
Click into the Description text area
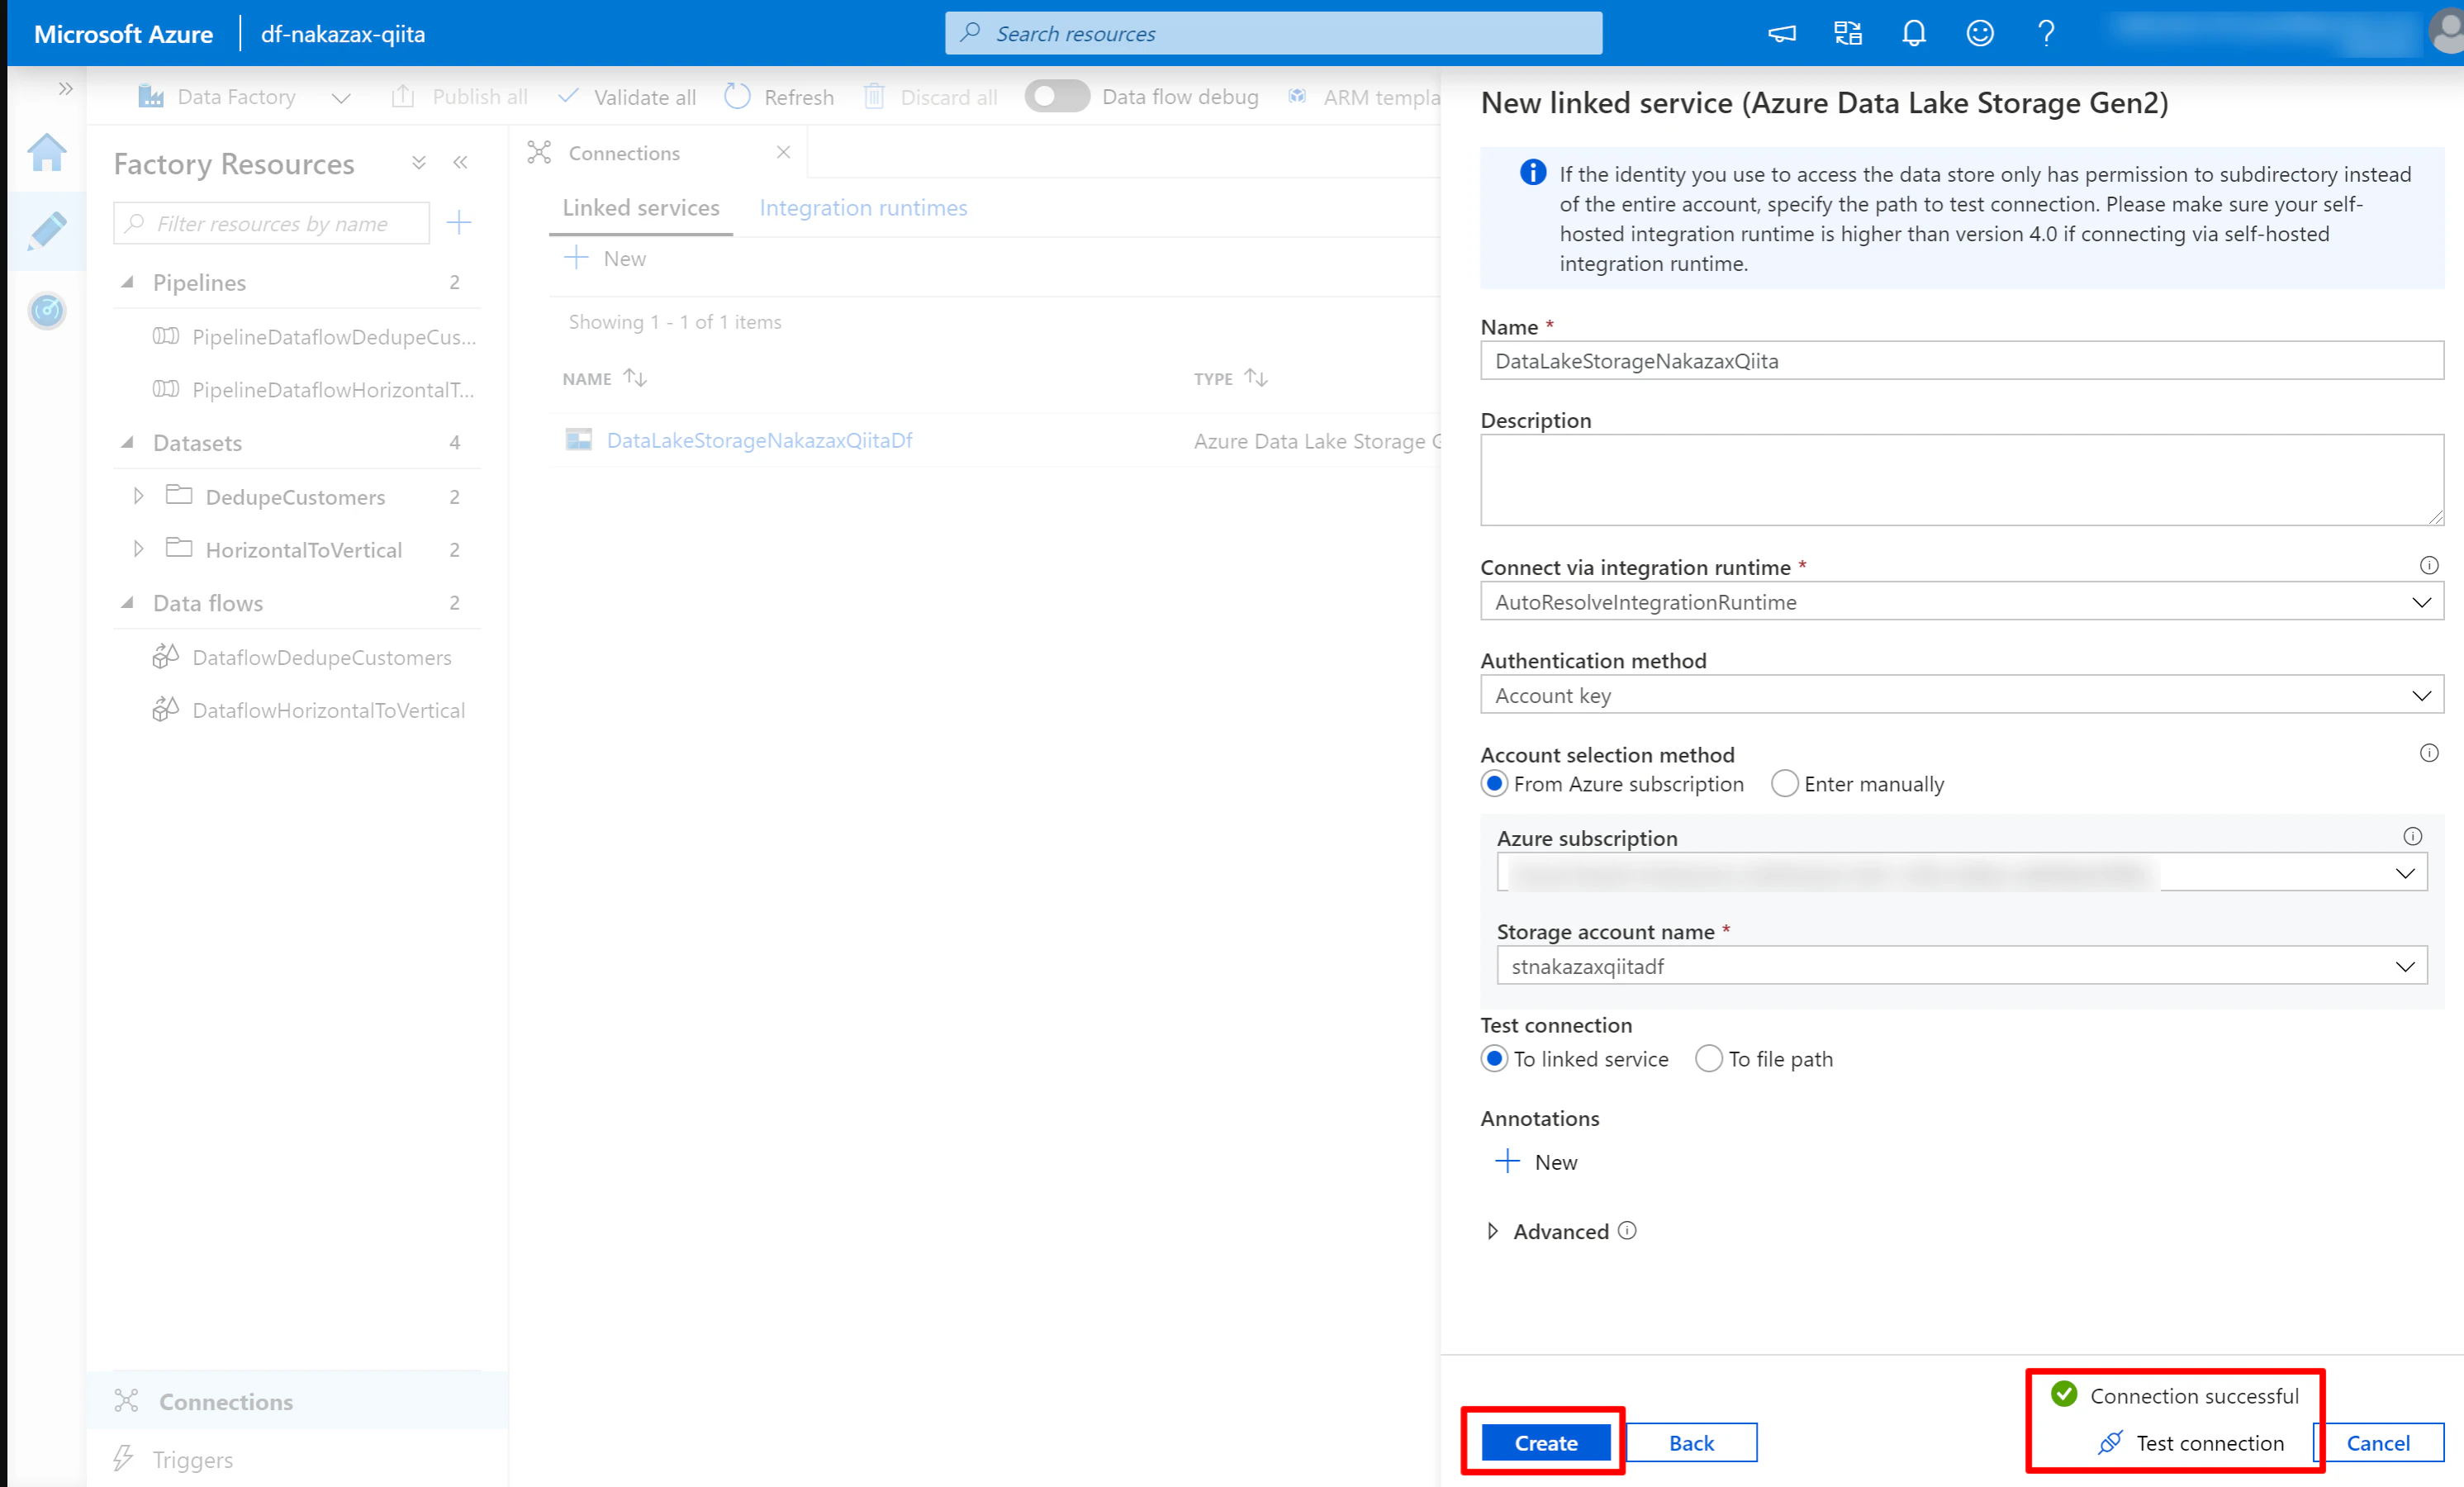click(1962, 480)
